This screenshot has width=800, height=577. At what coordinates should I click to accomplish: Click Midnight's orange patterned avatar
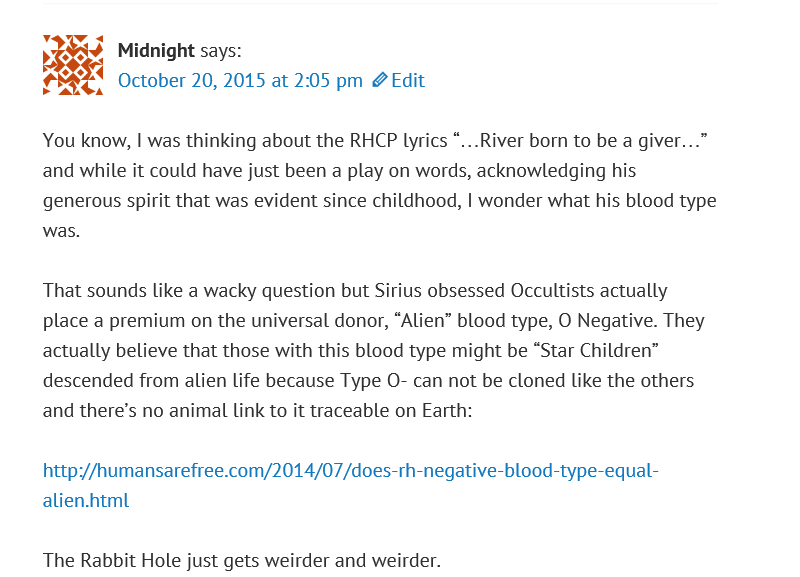pos(73,65)
